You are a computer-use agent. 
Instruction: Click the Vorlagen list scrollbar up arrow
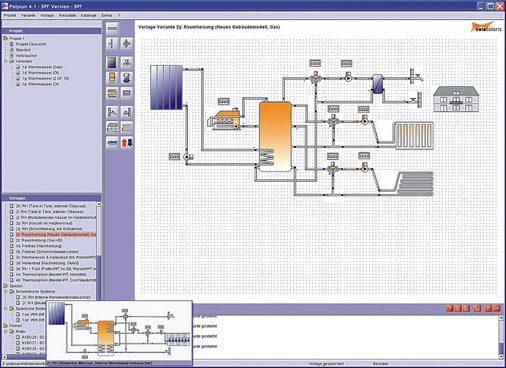point(99,204)
